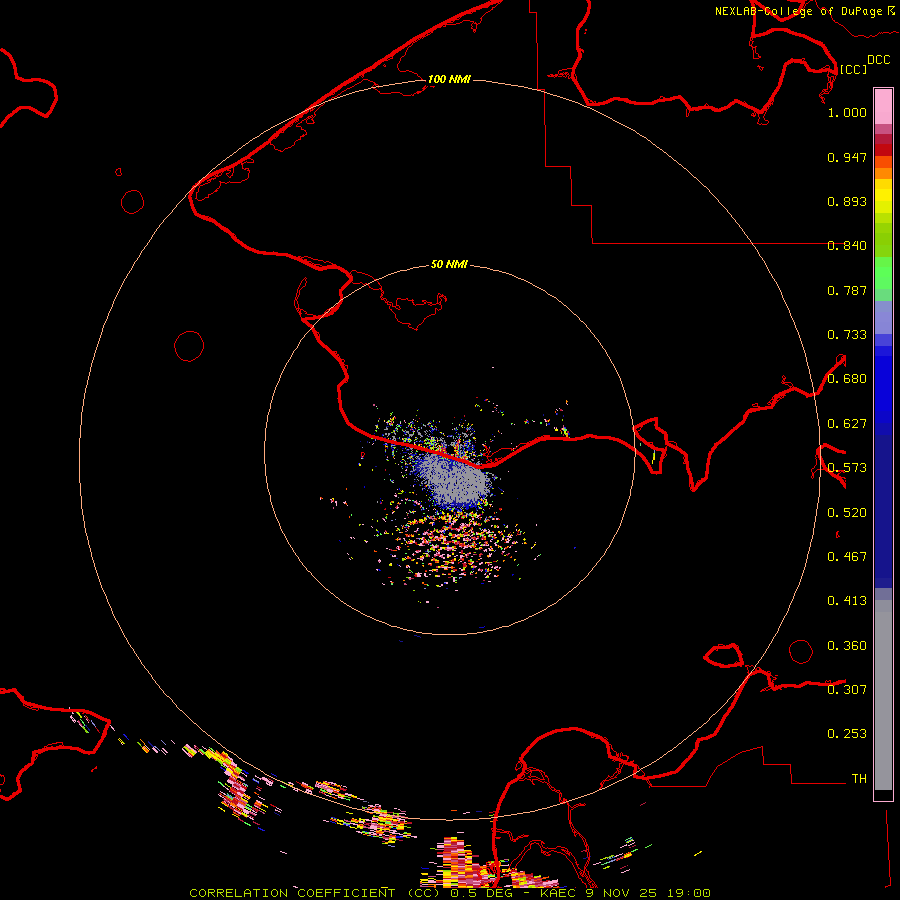Select the 0.787 scale value
The image size is (900, 900).
(847, 290)
